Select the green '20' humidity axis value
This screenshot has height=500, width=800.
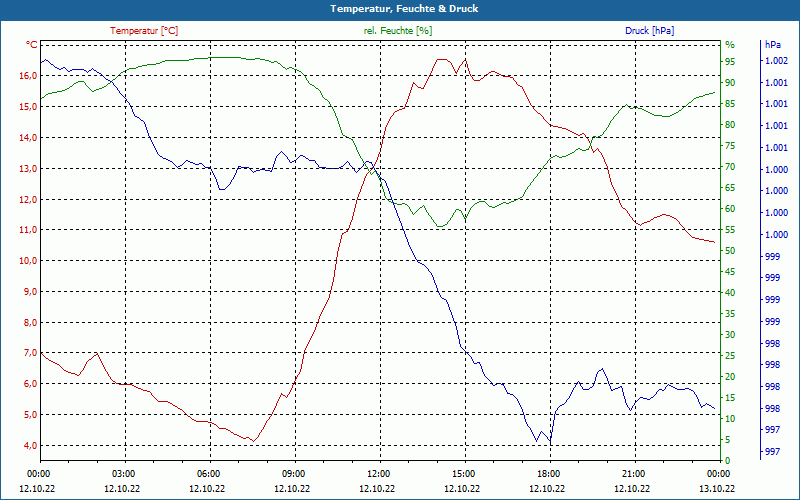coord(730,377)
